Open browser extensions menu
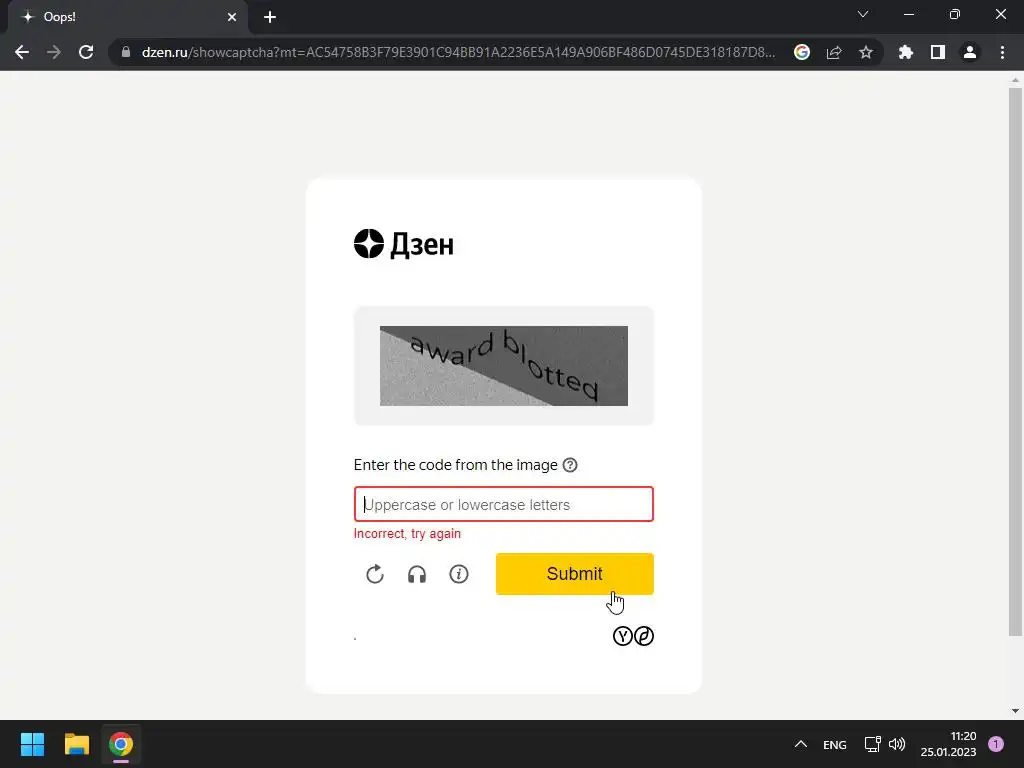 tap(906, 52)
